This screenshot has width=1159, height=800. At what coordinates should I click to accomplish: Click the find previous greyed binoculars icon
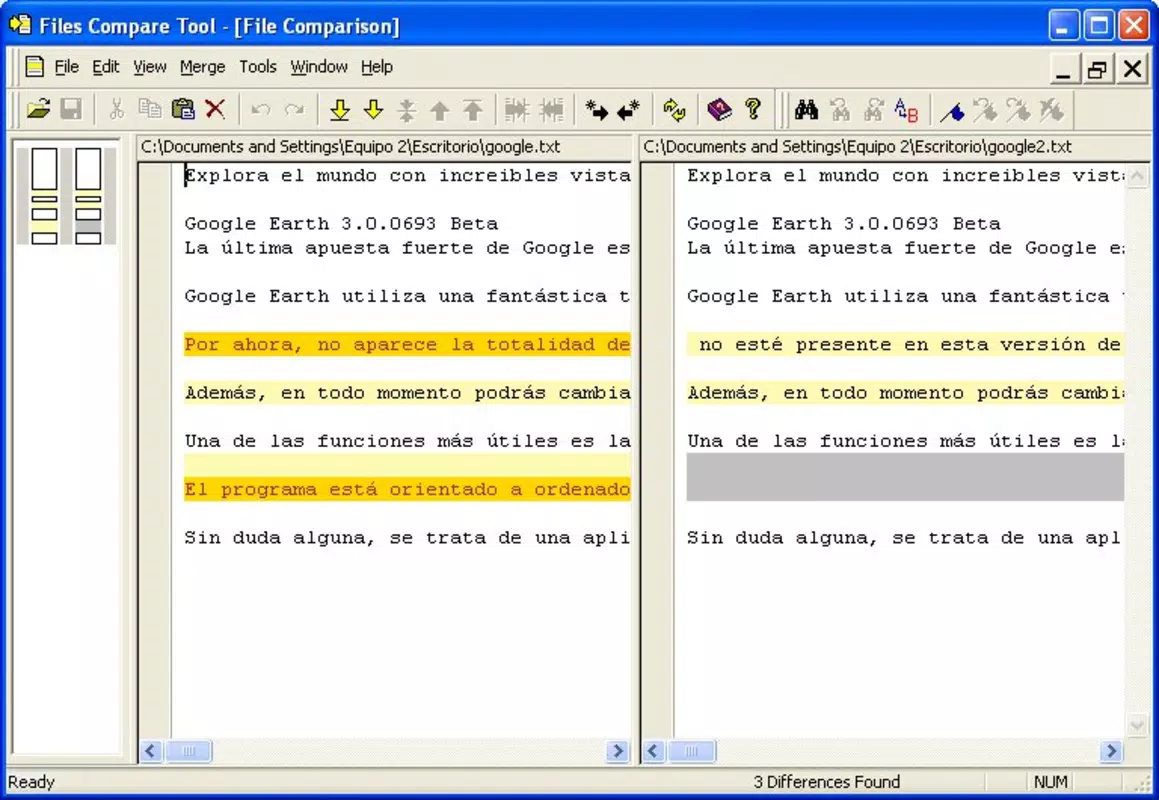coord(840,110)
